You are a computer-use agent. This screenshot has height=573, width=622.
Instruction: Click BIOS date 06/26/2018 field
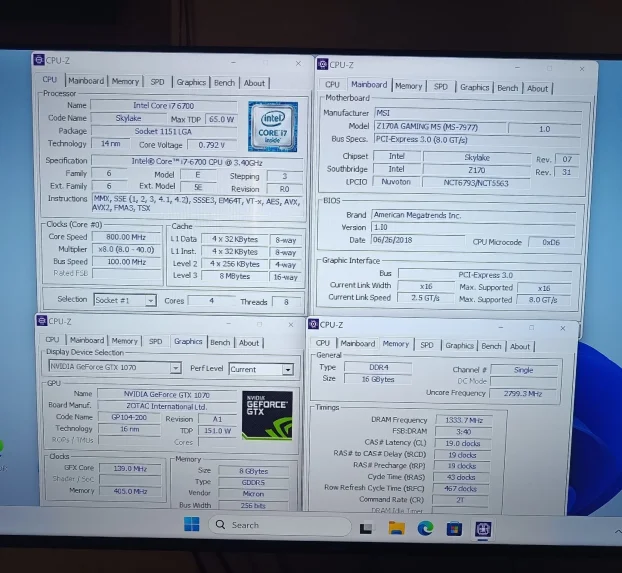418,240
